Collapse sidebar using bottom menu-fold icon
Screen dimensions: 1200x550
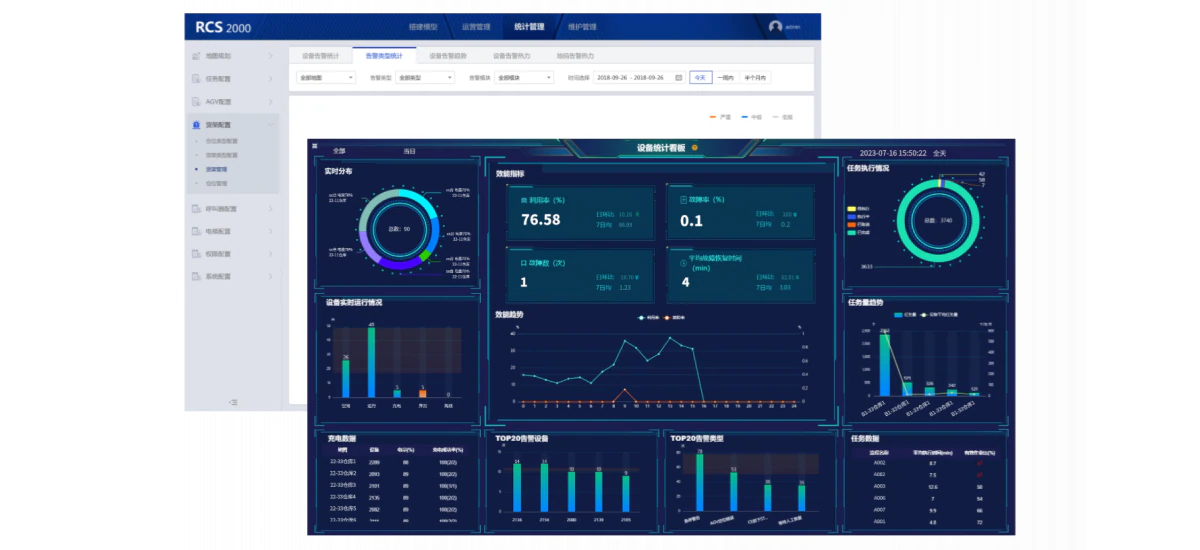[232, 401]
